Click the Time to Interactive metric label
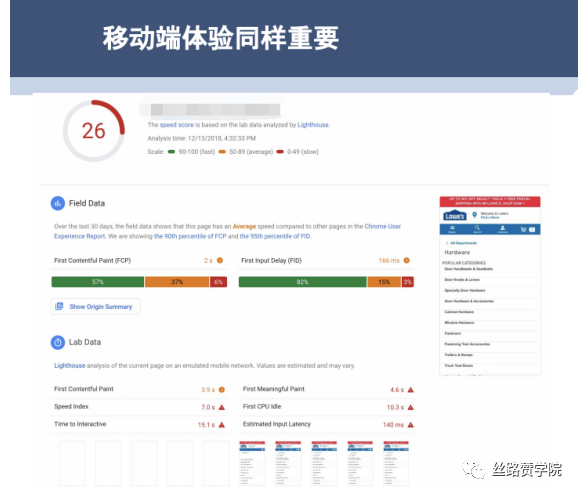Screen dimensions: 580x495 (x=80, y=424)
